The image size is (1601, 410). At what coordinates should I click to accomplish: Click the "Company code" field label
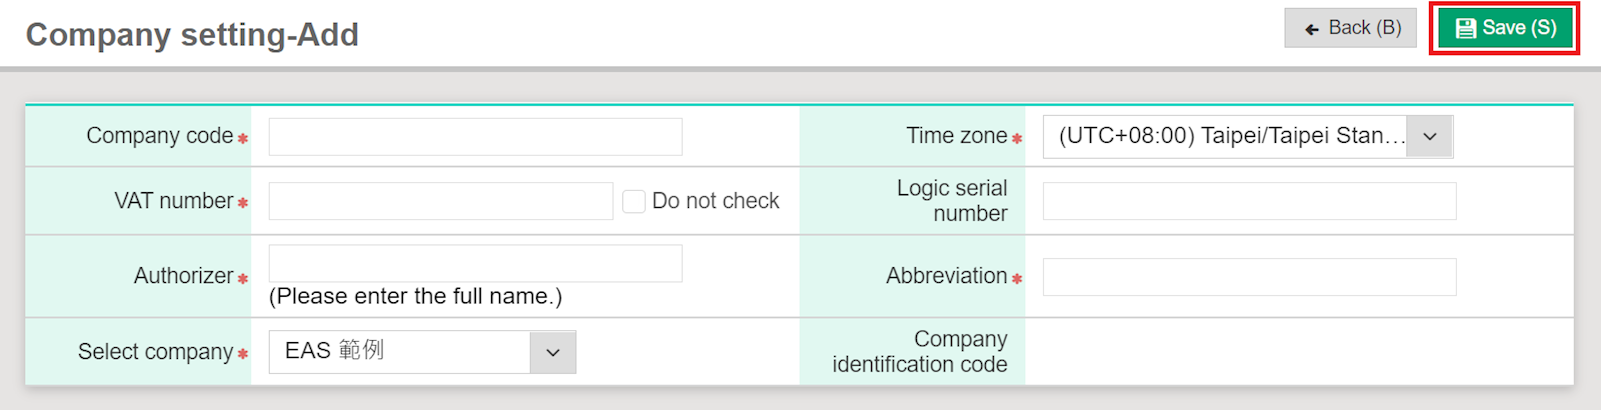[160, 136]
